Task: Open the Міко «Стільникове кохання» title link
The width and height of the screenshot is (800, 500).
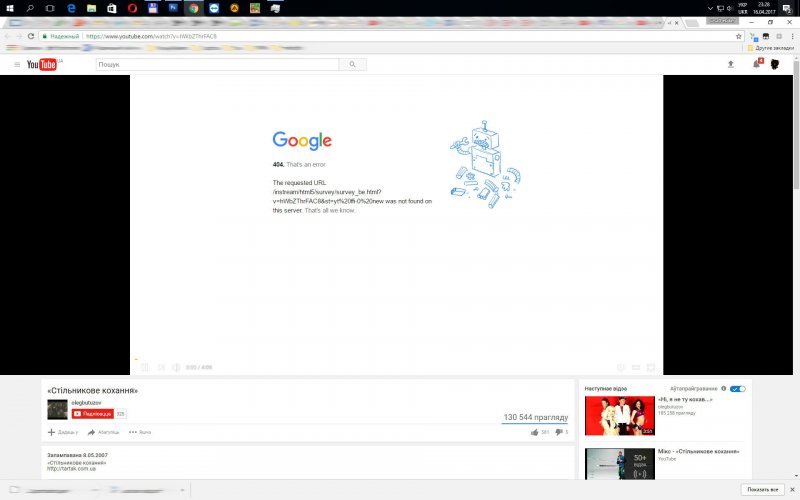Action: [x=698, y=452]
